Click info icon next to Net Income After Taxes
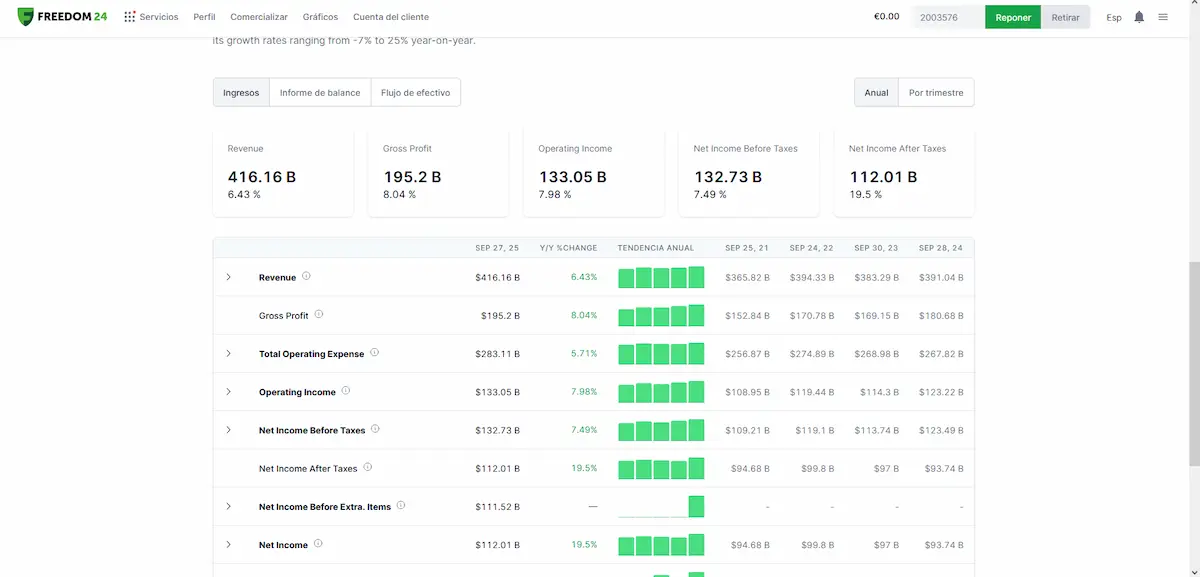 pyautogui.click(x=367, y=467)
